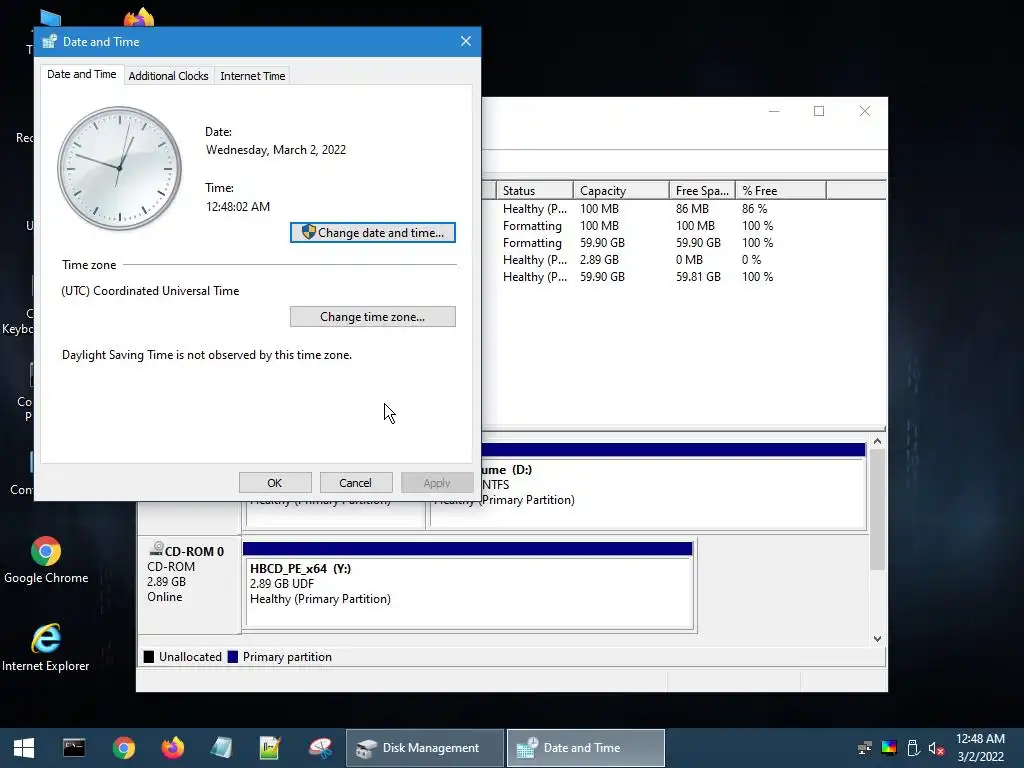Select the Formatting row with 59.90 GB free
The height and width of the screenshot is (768, 1024).
[x=684, y=243]
